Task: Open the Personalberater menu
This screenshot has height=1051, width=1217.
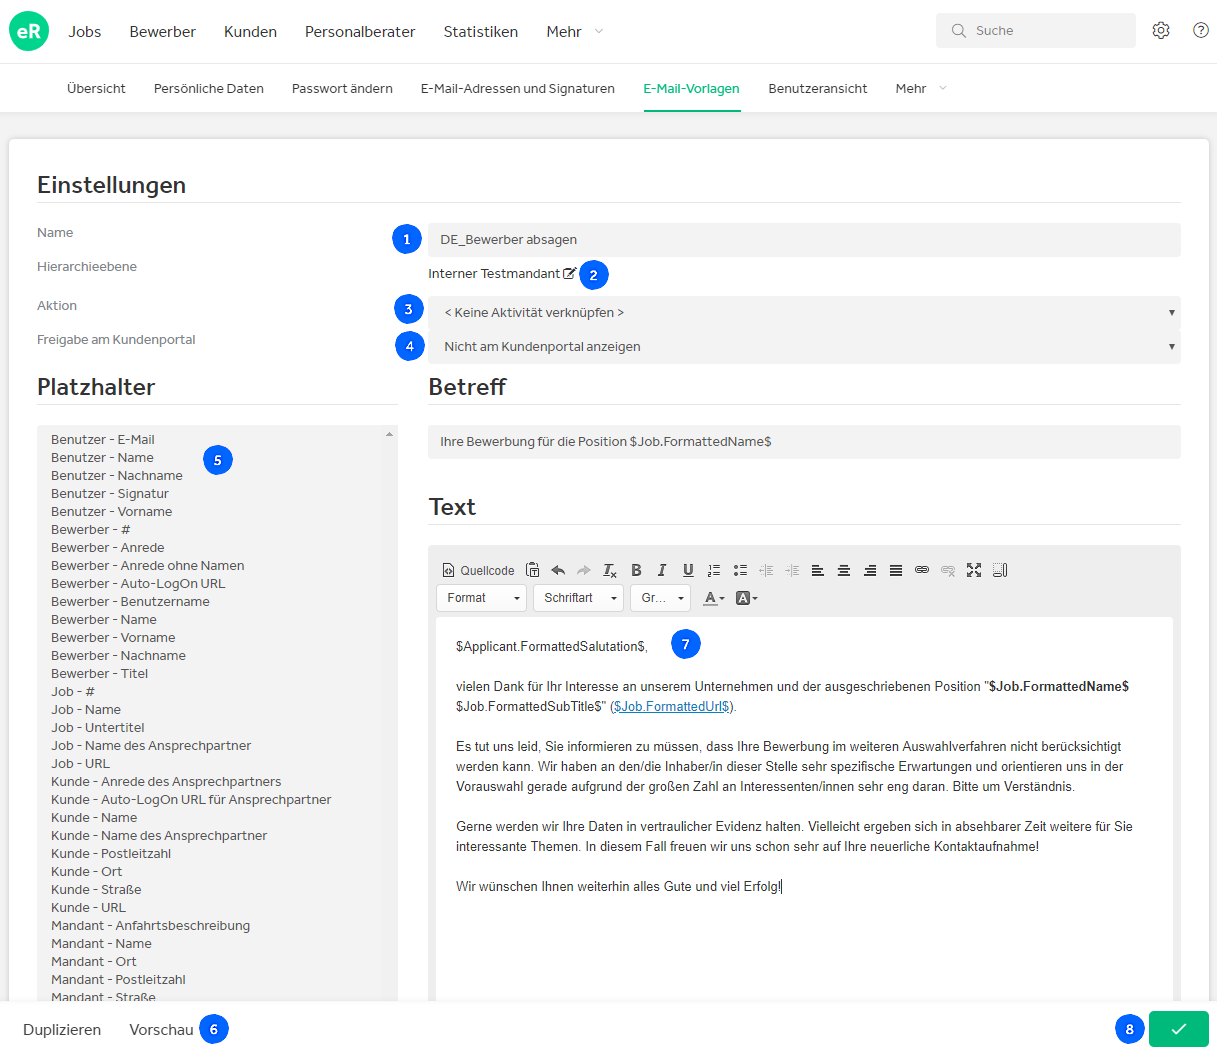Action: pos(360,31)
